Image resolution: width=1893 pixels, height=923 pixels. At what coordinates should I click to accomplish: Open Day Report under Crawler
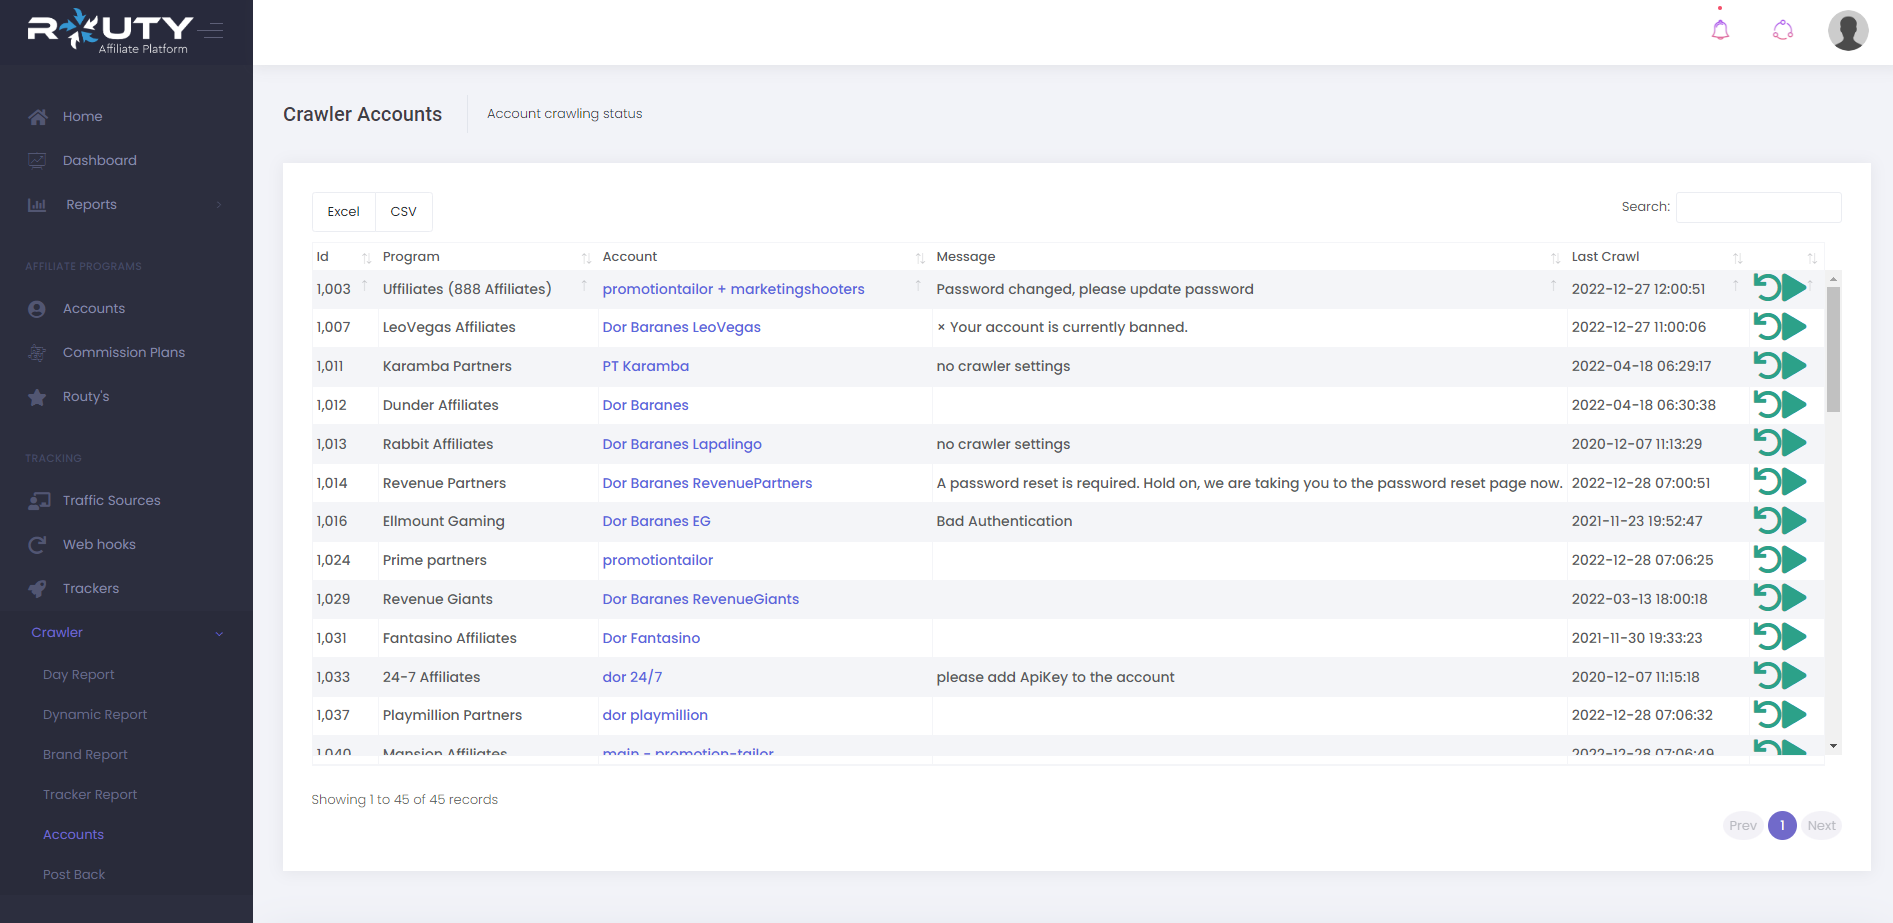click(x=79, y=675)
